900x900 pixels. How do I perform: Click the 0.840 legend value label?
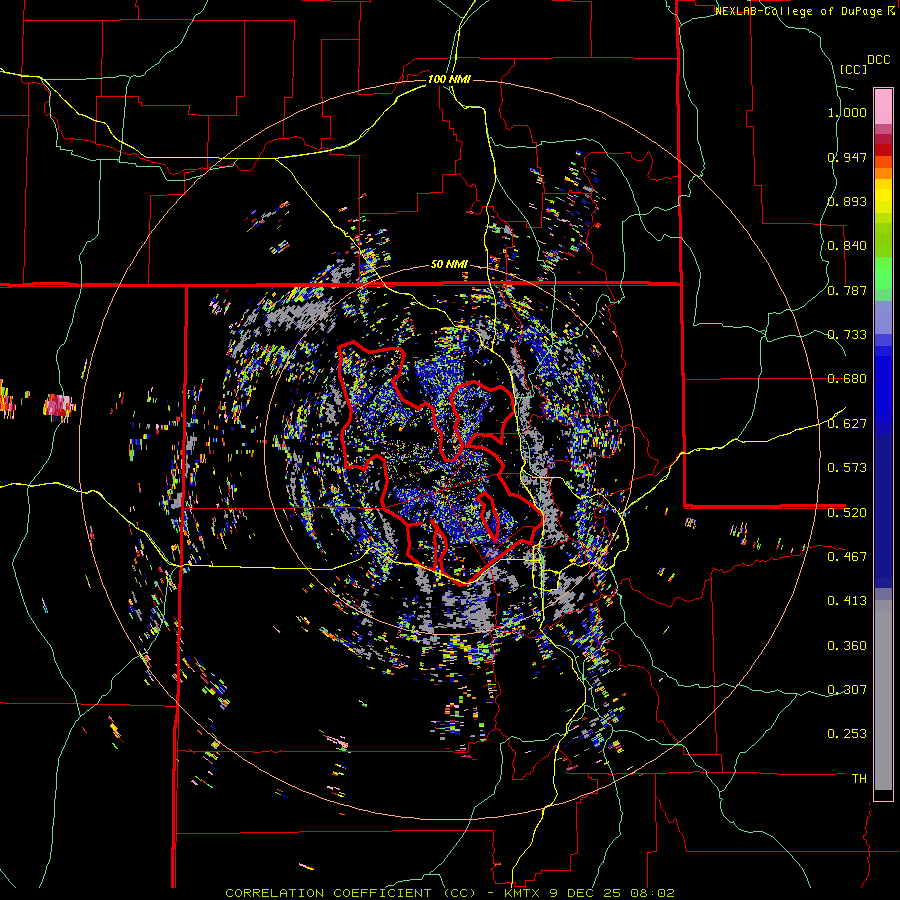[x=847, y=245]
